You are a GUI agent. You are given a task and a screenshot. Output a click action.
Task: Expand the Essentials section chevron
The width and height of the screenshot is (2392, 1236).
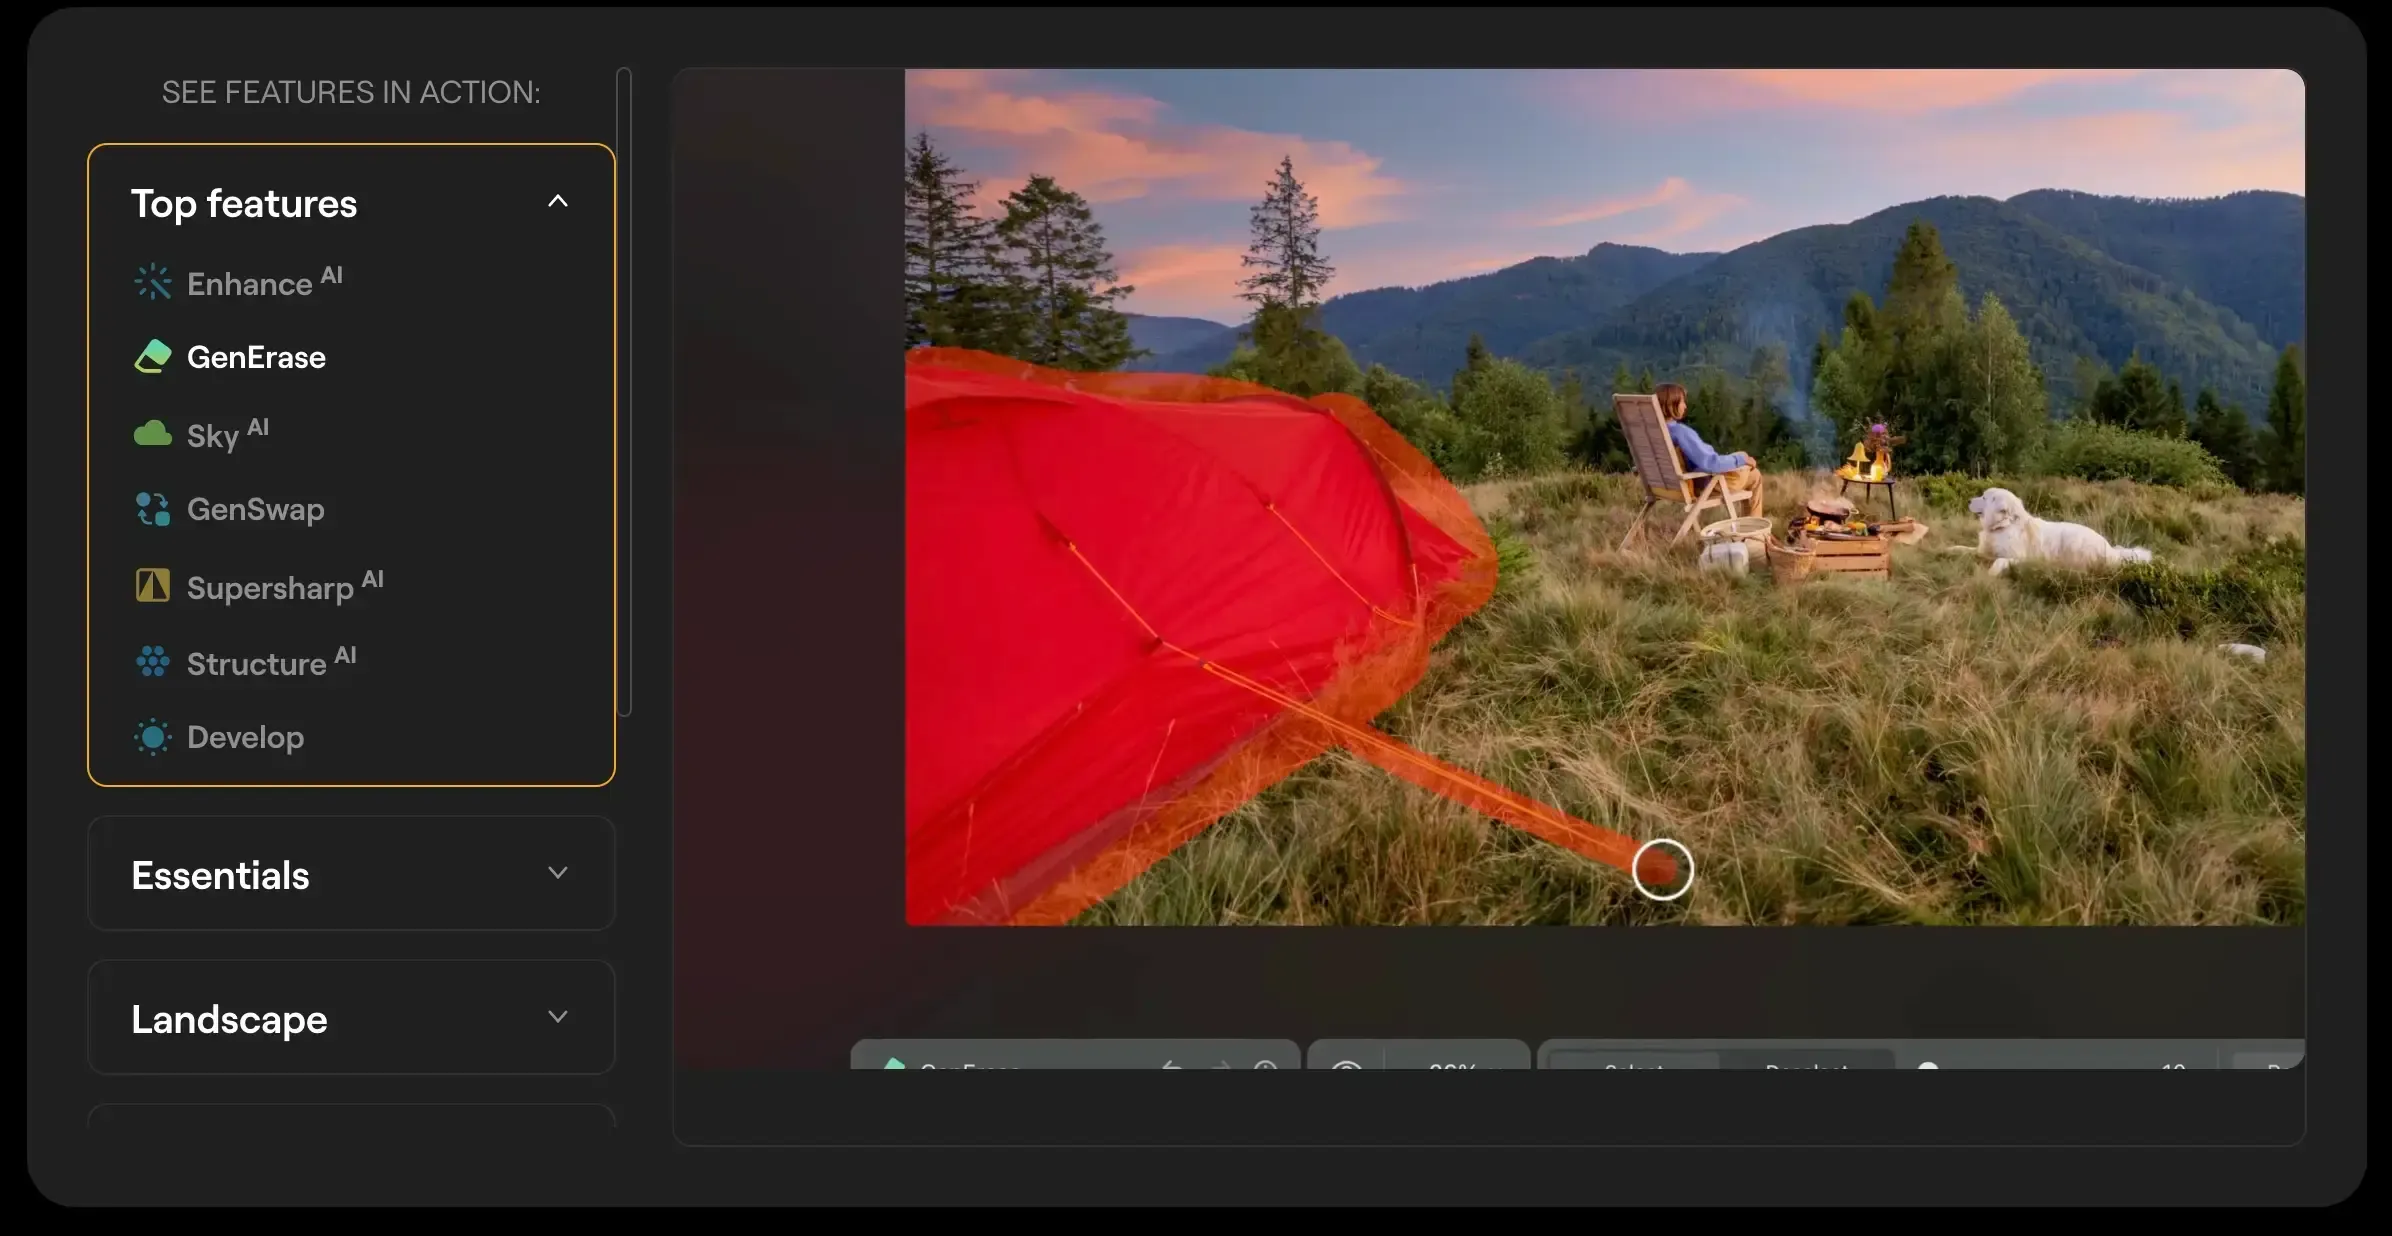(558, 873)
